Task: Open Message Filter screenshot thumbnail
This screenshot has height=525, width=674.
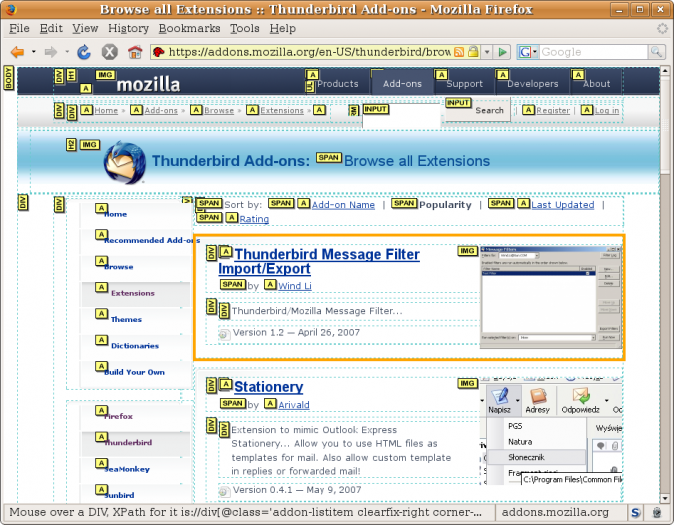Action: click(551, 296)
